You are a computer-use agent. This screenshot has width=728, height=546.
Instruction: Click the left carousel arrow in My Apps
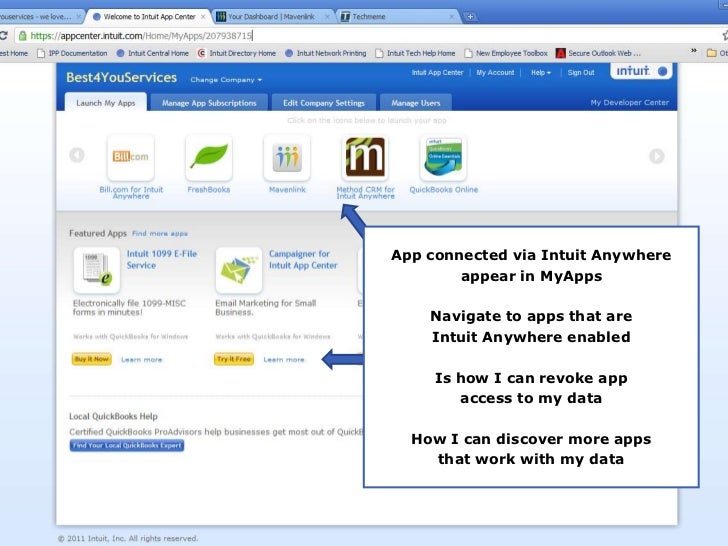pyautogui.click(x=77, y=155)
